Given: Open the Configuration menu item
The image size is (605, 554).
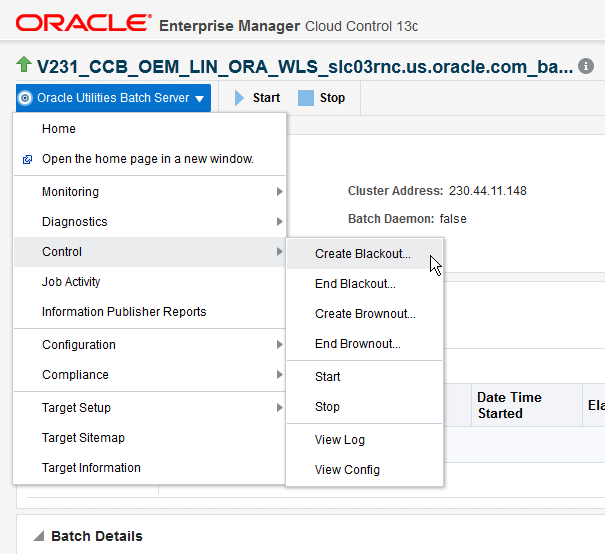Looking at the screenshot, I should (150, 345).
